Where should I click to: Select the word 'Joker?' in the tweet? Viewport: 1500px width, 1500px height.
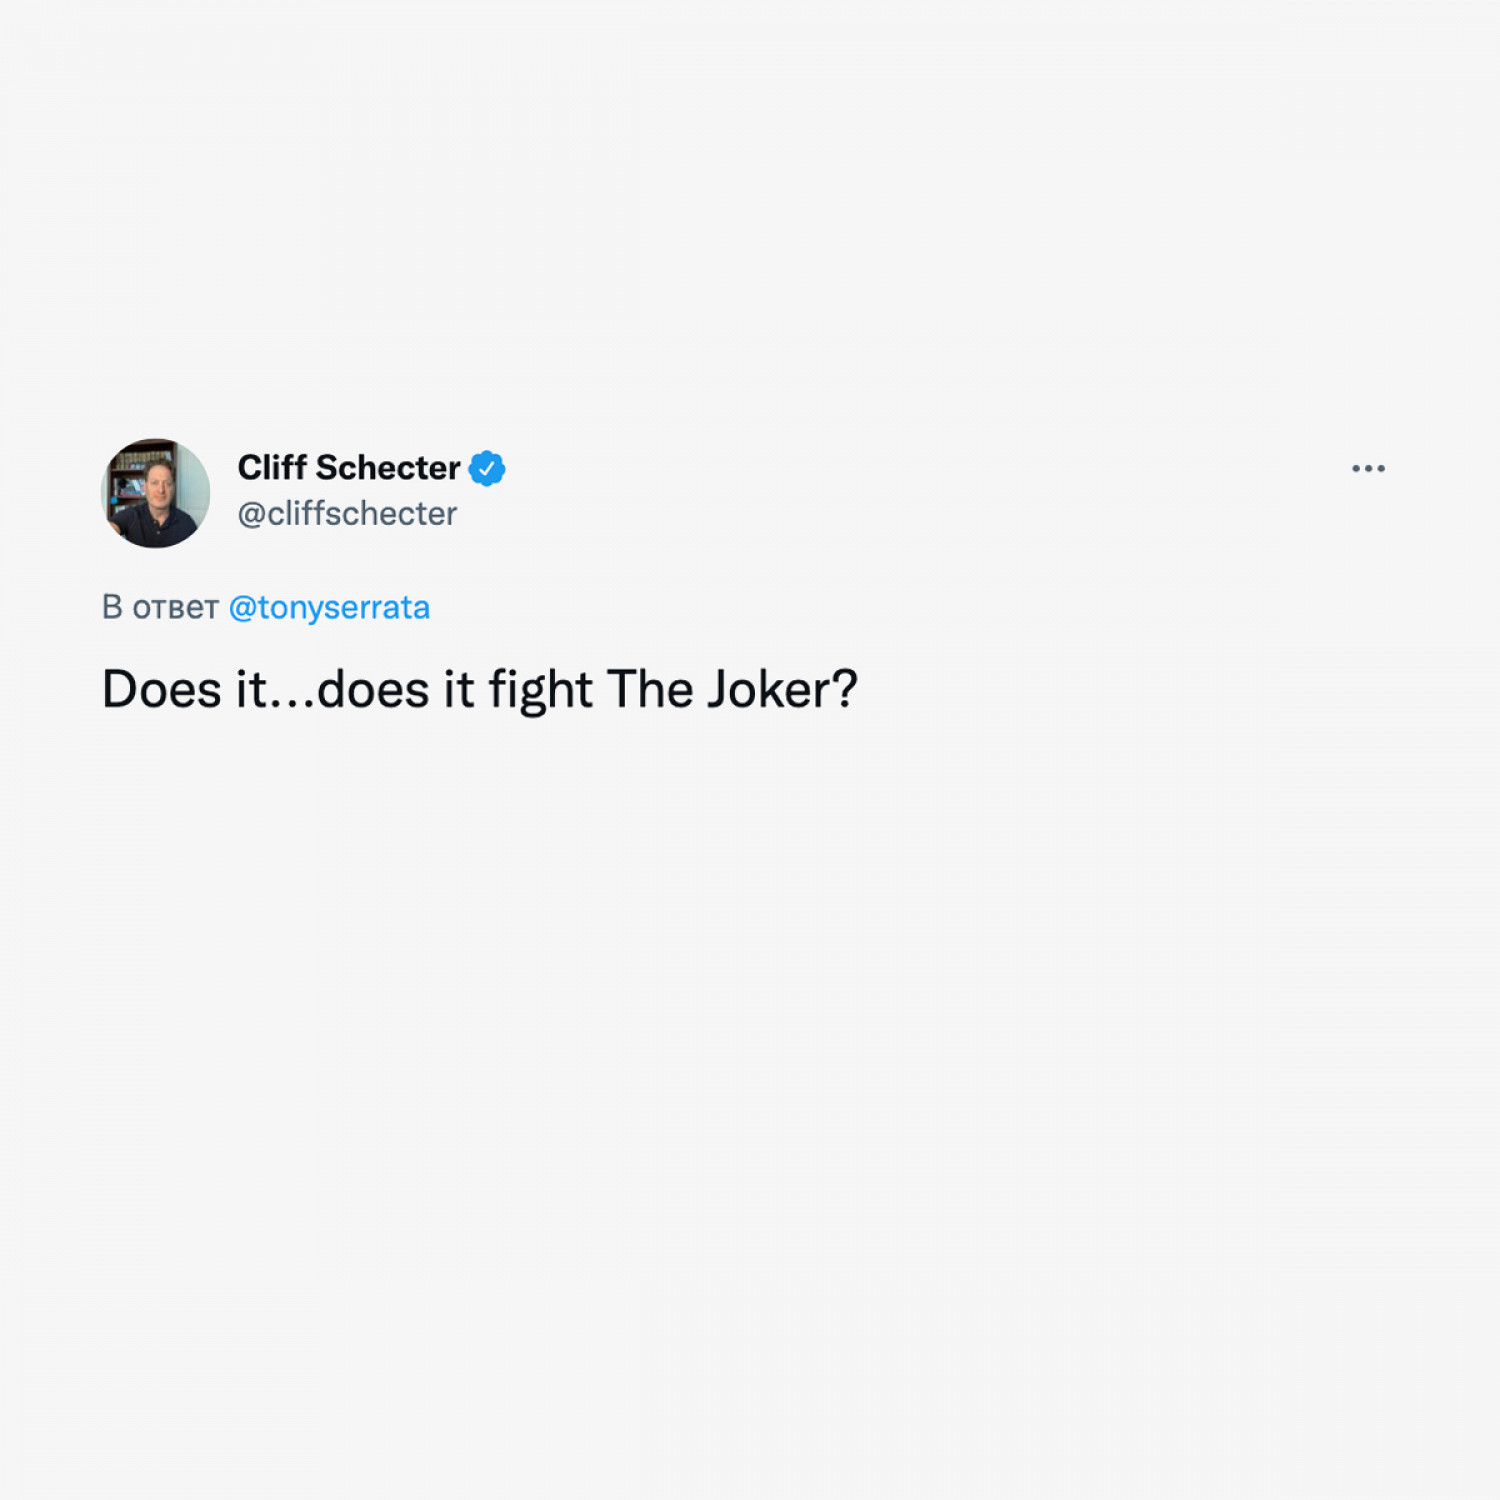click(x=782, y=689)
